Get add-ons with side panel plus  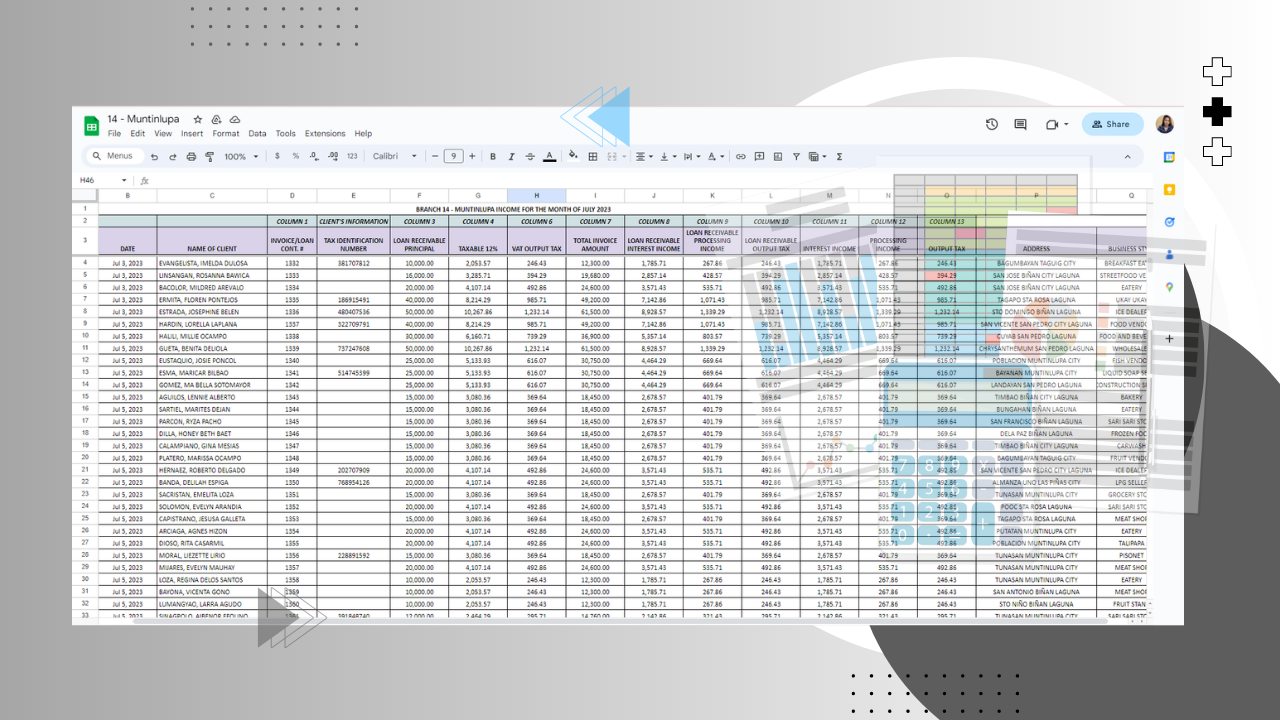tap(1169, 339)
